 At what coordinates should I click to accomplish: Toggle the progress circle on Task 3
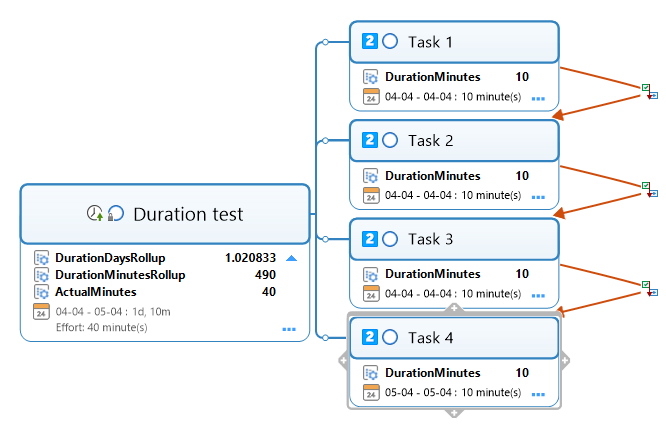[x=390, y=239]
